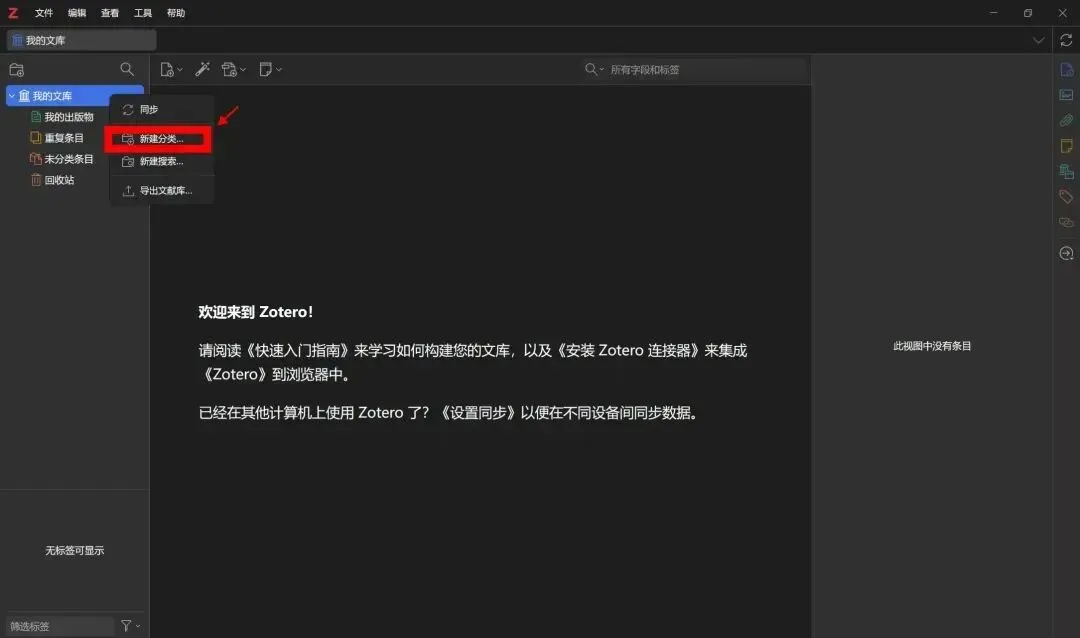Open the tags pane icon in sidebar
The width and height of the screenshot is (1080, 638).
(x=1066, y=197)
